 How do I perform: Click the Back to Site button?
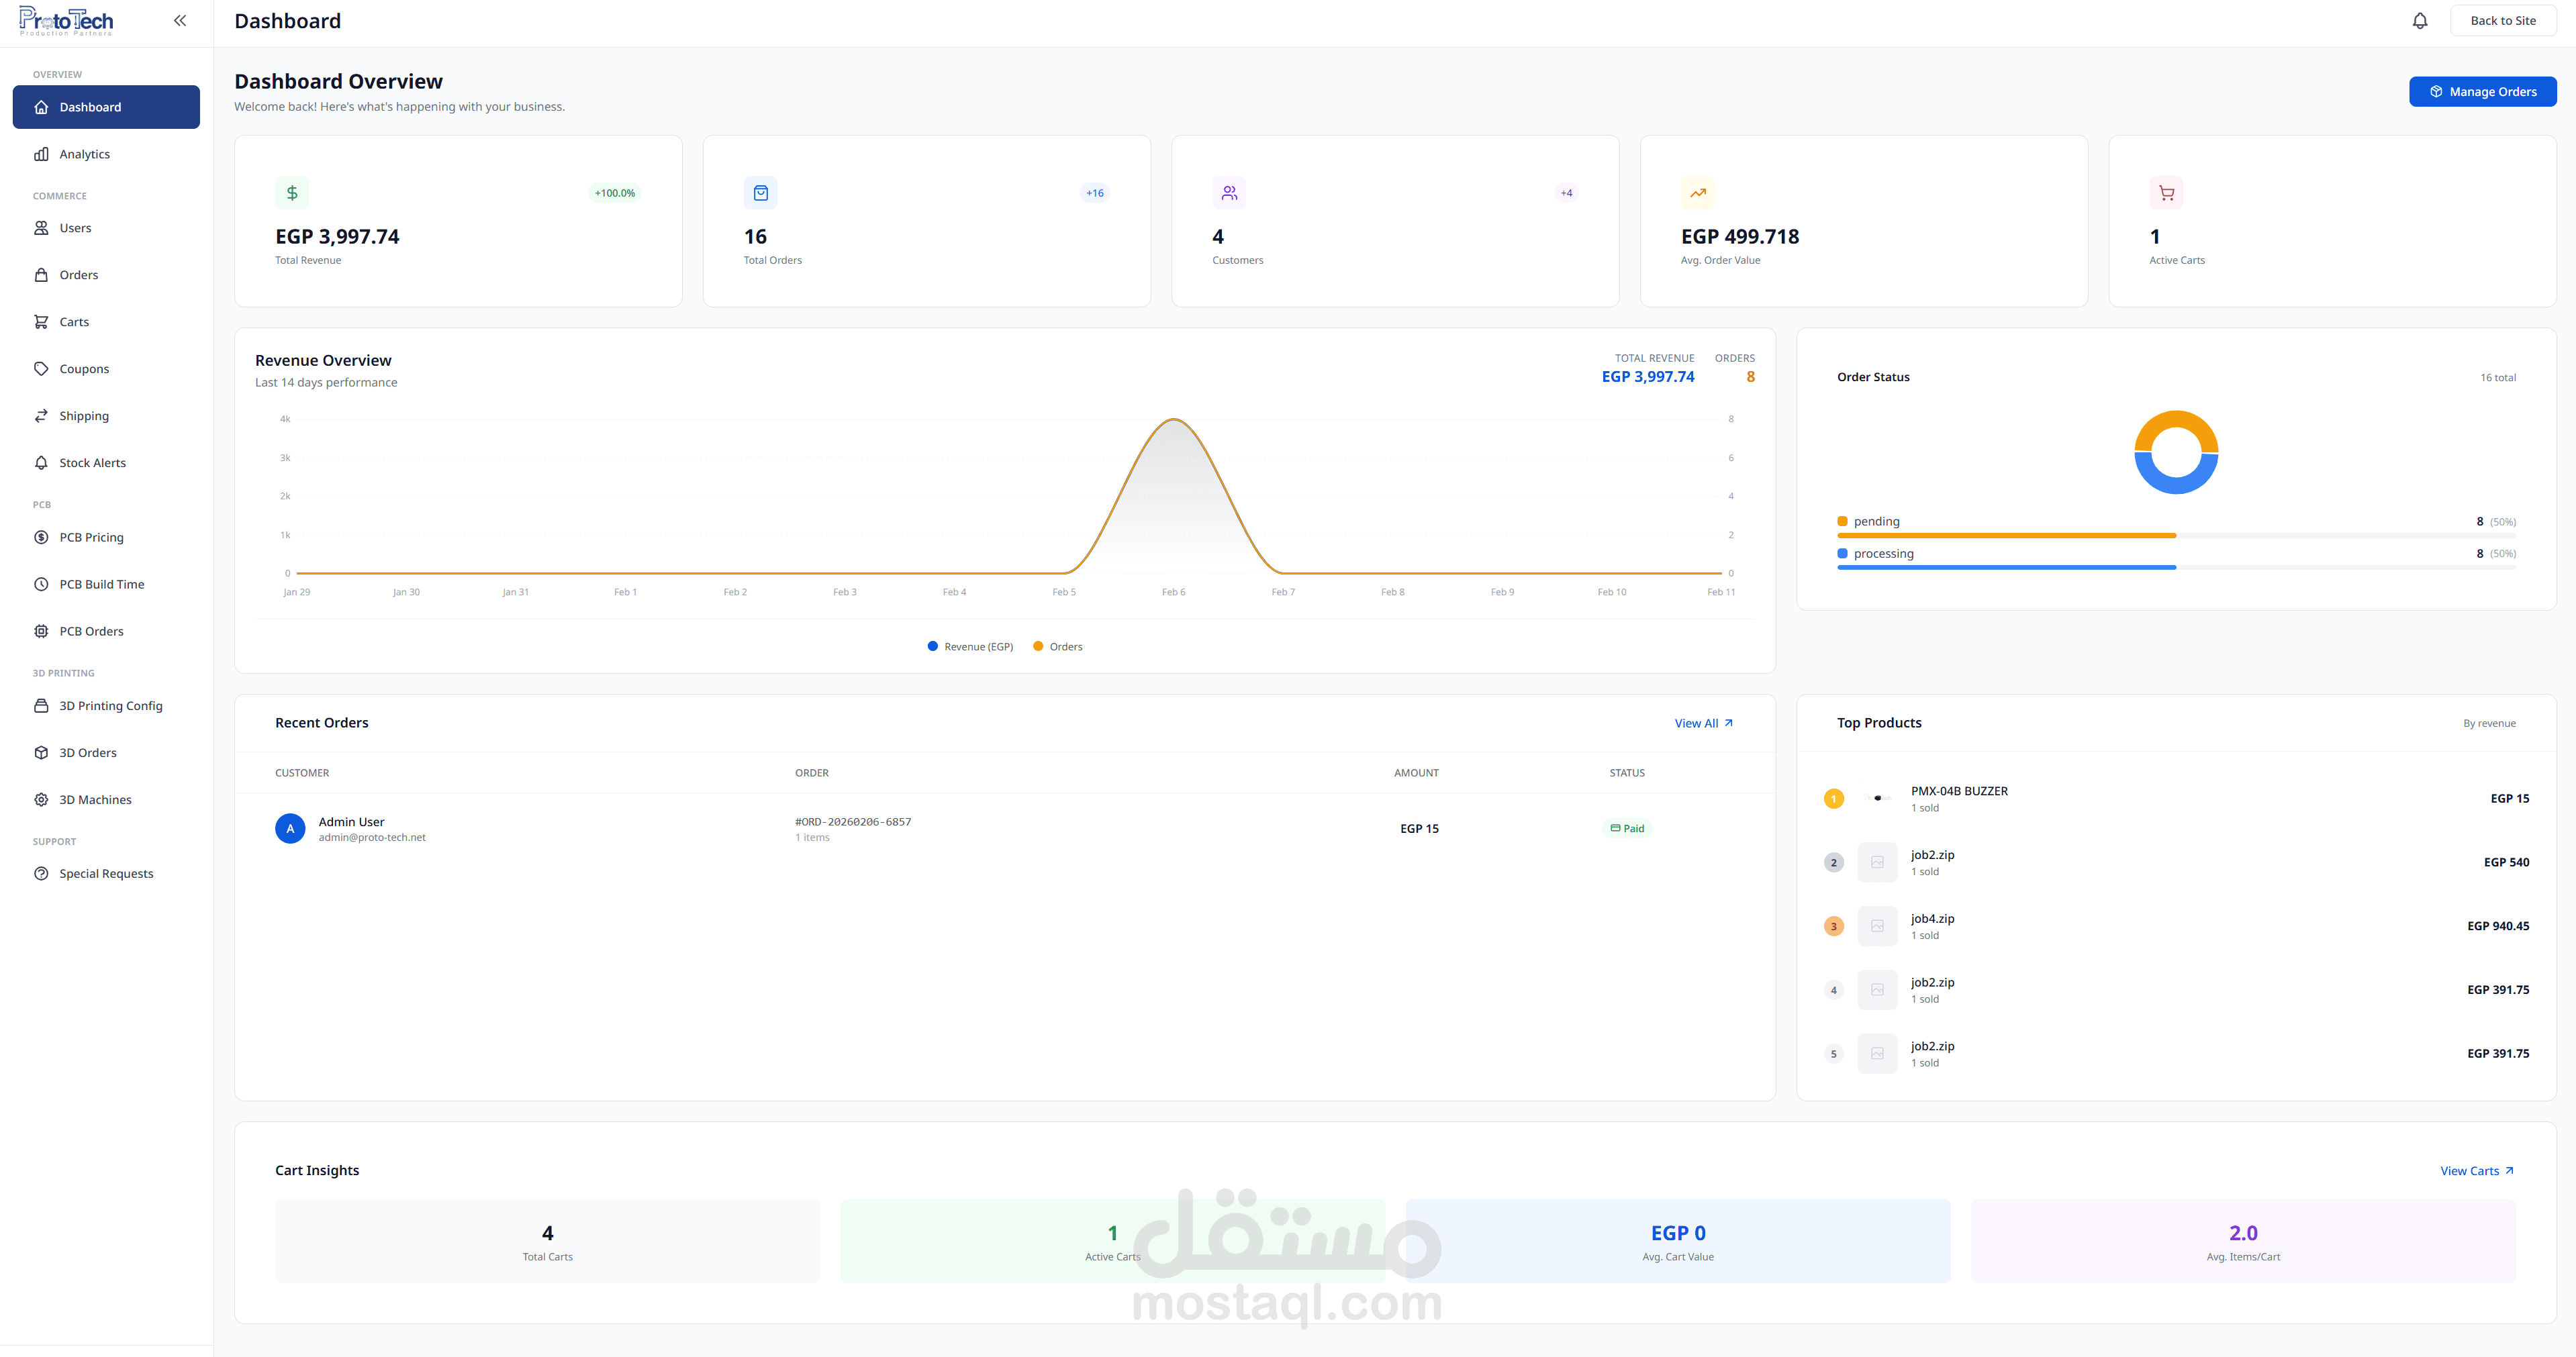click(2502, 21)
